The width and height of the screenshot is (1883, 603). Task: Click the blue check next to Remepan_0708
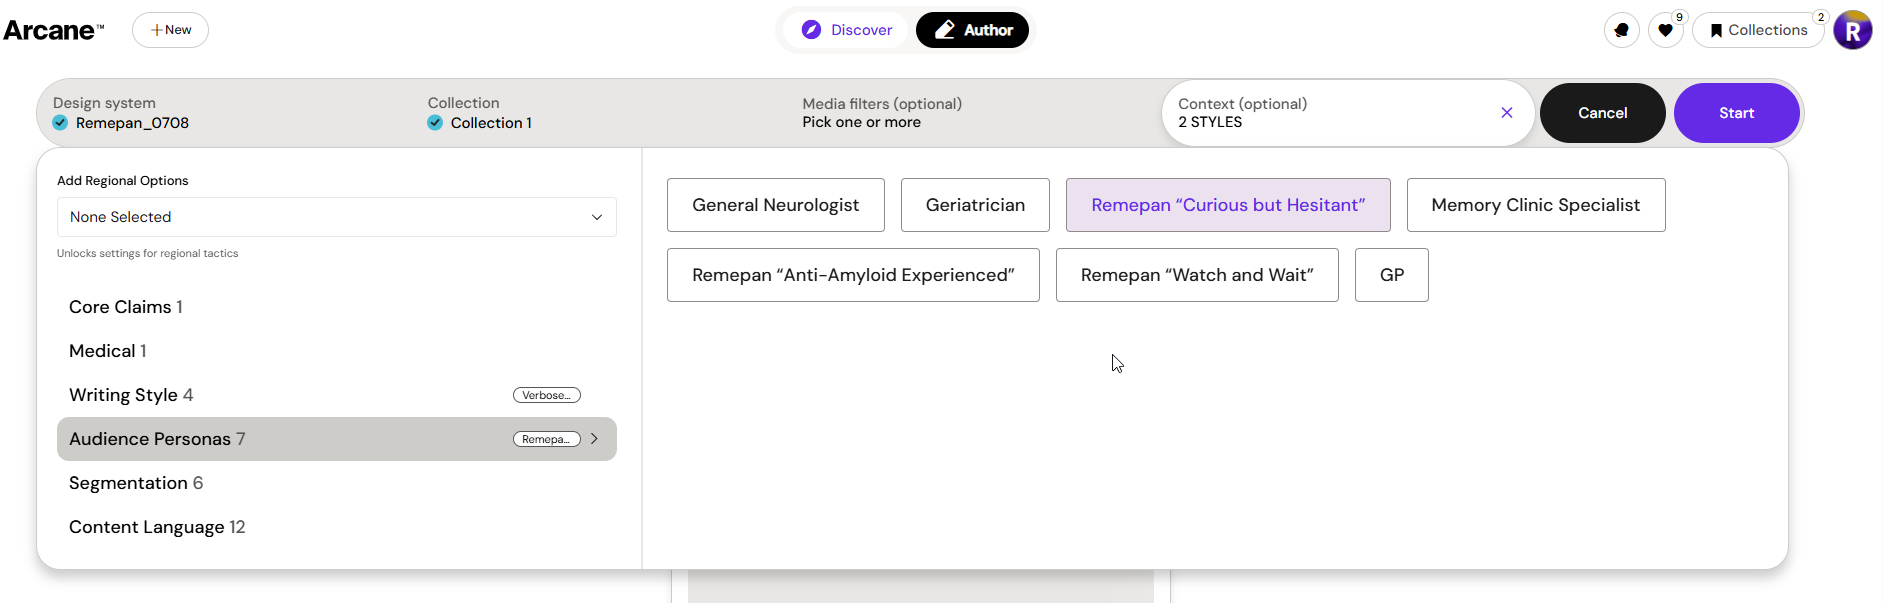point(60,123)
